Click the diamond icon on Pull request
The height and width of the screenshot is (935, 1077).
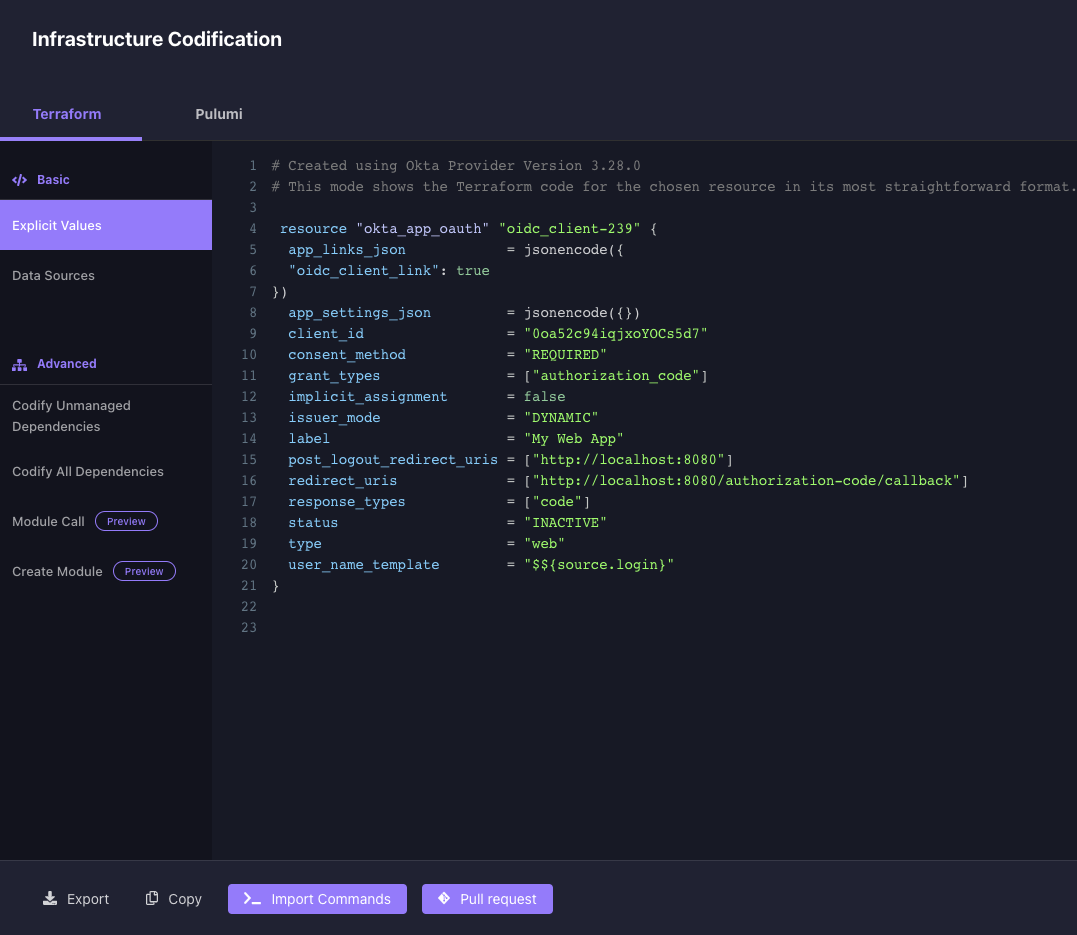(x=444, y=898)
